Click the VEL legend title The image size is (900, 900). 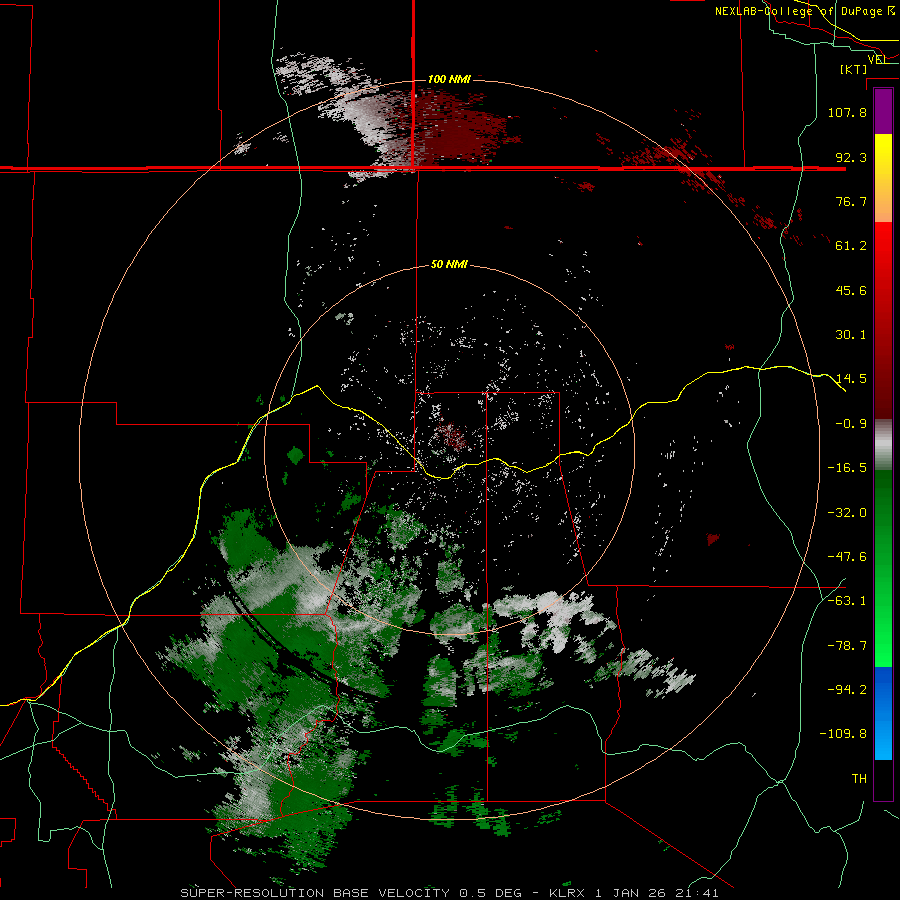(877, 60)
